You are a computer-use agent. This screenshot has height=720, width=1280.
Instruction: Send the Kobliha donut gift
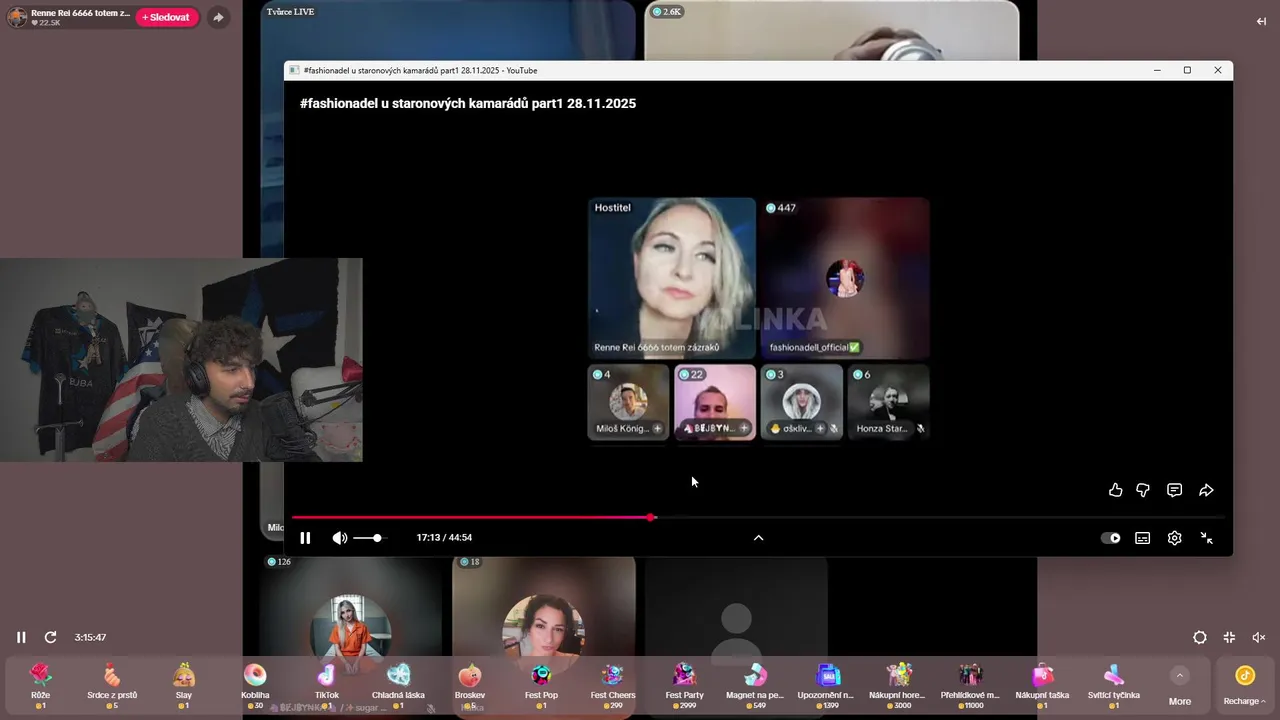(255, 685)
